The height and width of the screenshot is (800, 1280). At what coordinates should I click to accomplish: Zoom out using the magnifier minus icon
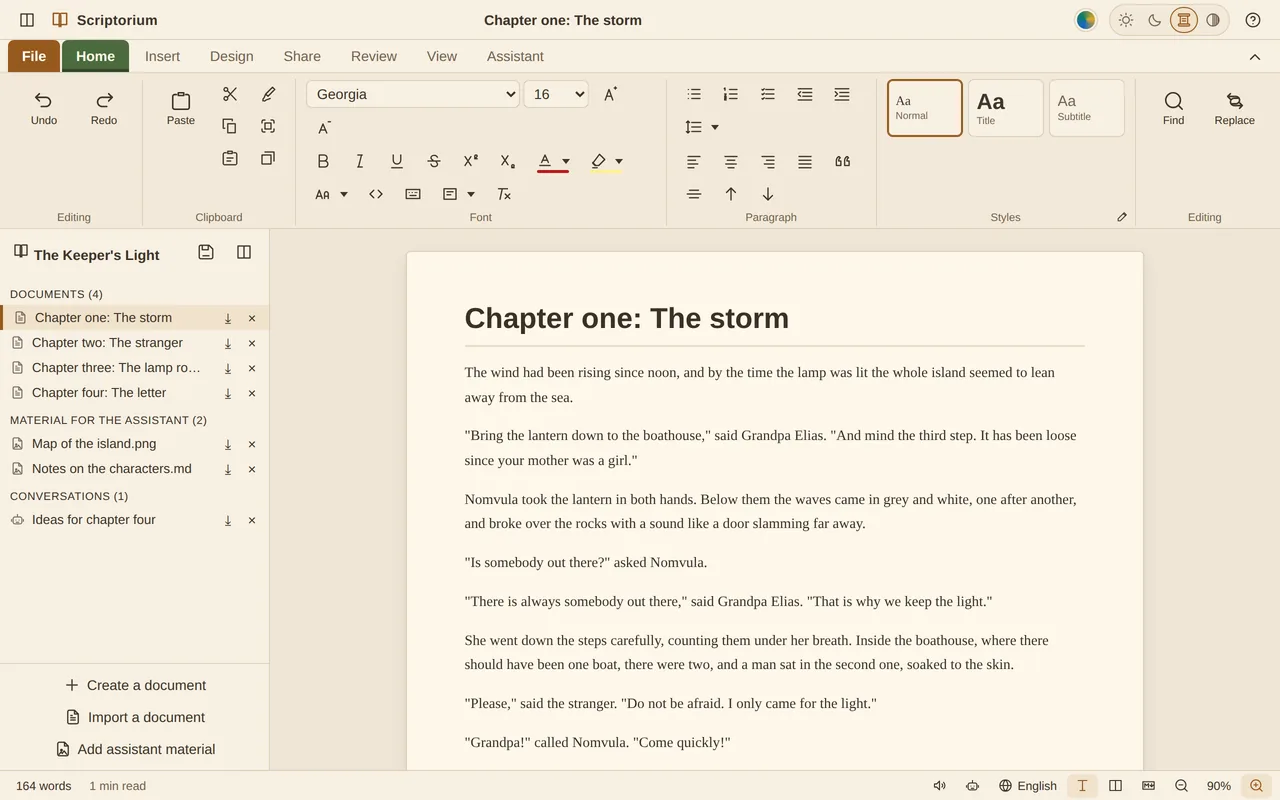(x=1181, y=786)
